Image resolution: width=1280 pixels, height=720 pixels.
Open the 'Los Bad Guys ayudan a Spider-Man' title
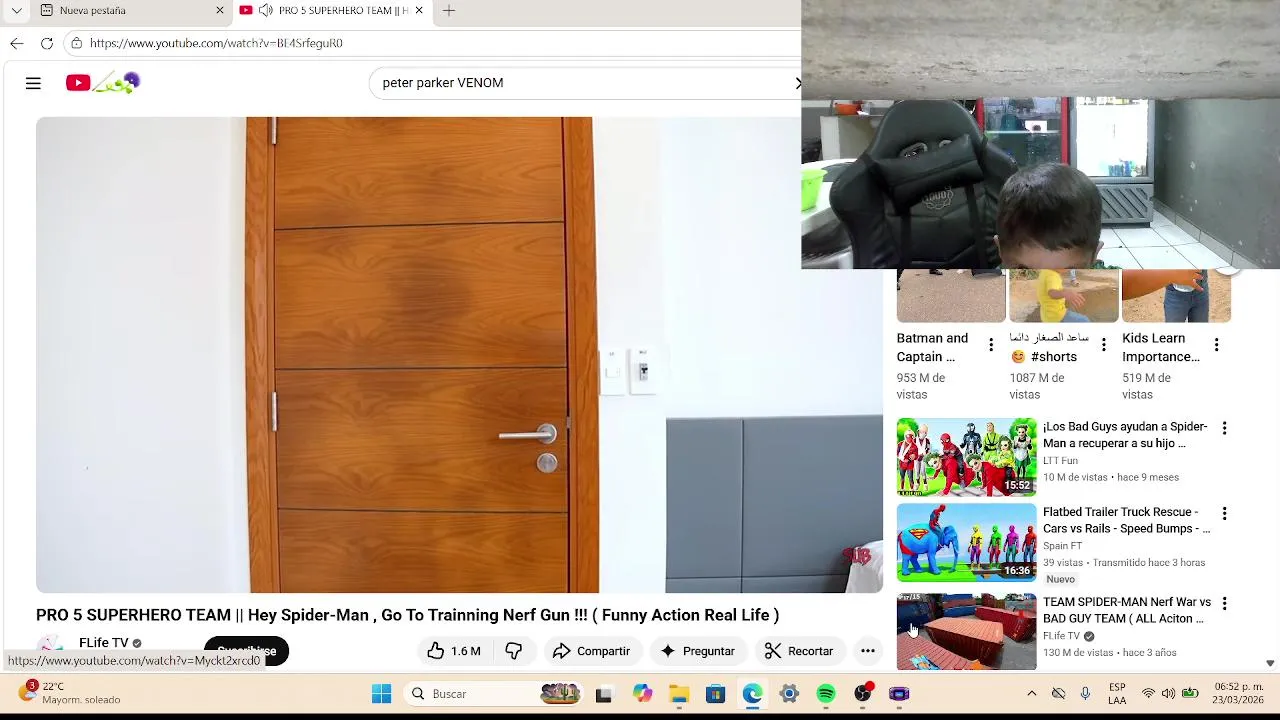point(1125,435)
